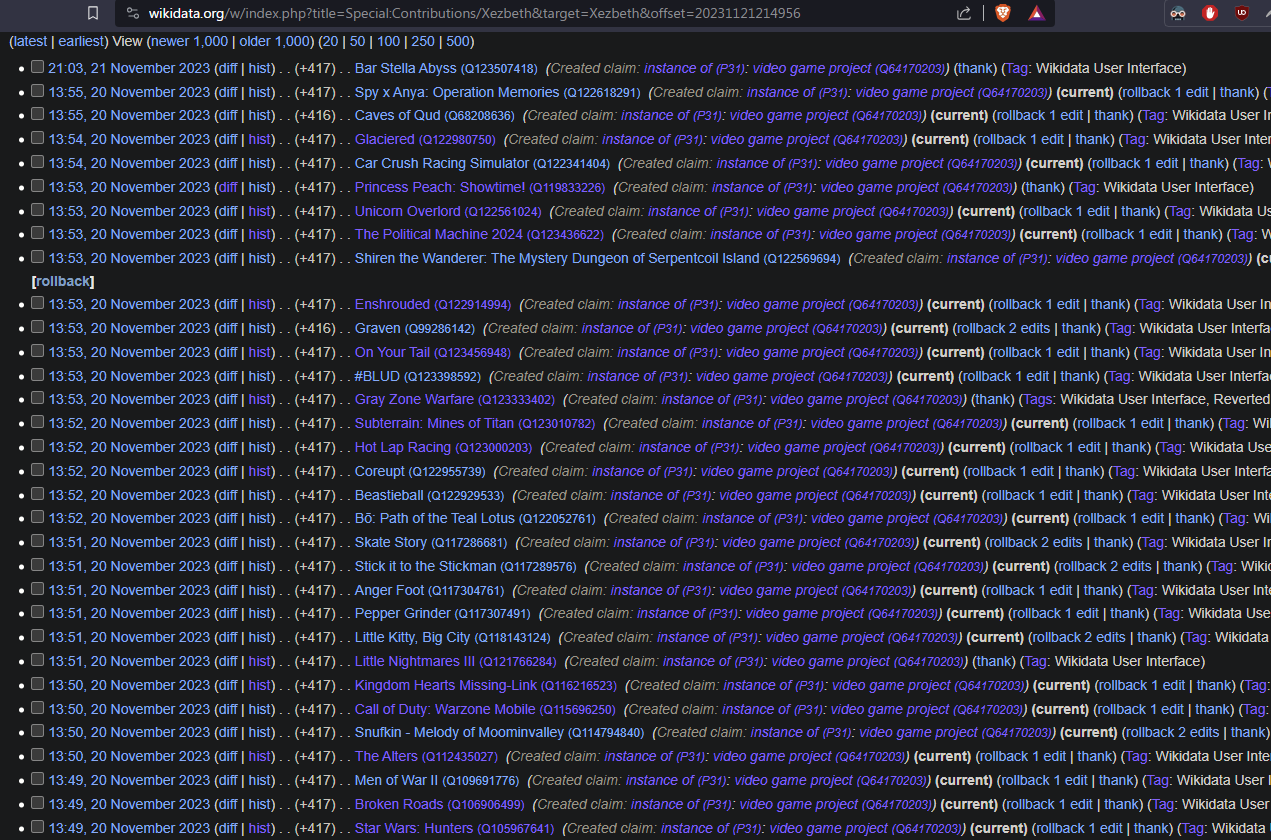Open the Graven item link
The height and width of the screenshot is (840, 1271).
pos(415,328)
